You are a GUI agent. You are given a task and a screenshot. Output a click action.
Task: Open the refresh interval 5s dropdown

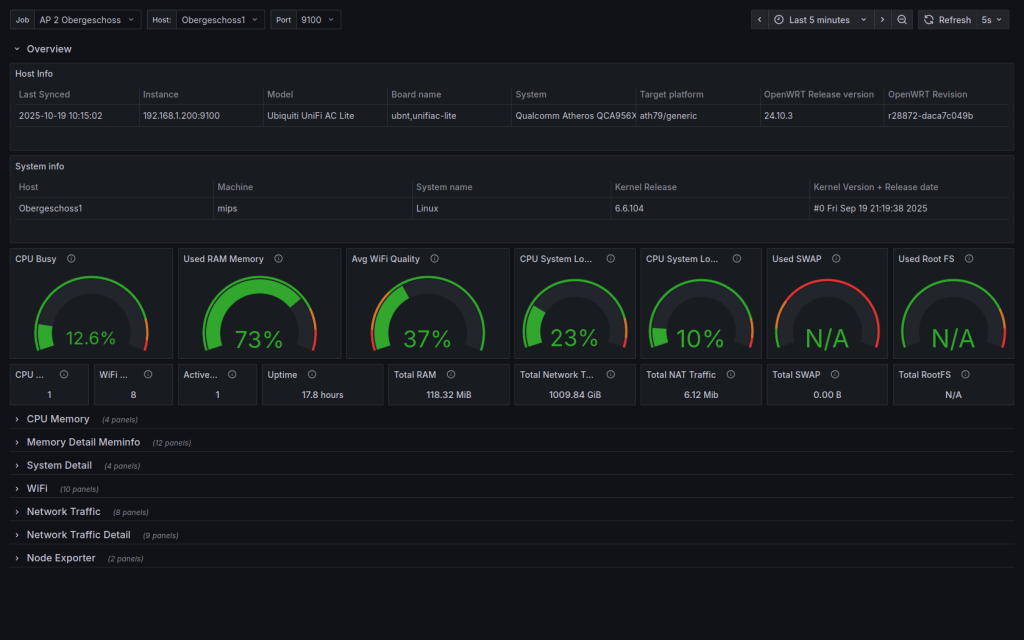[x=992, y=20]
